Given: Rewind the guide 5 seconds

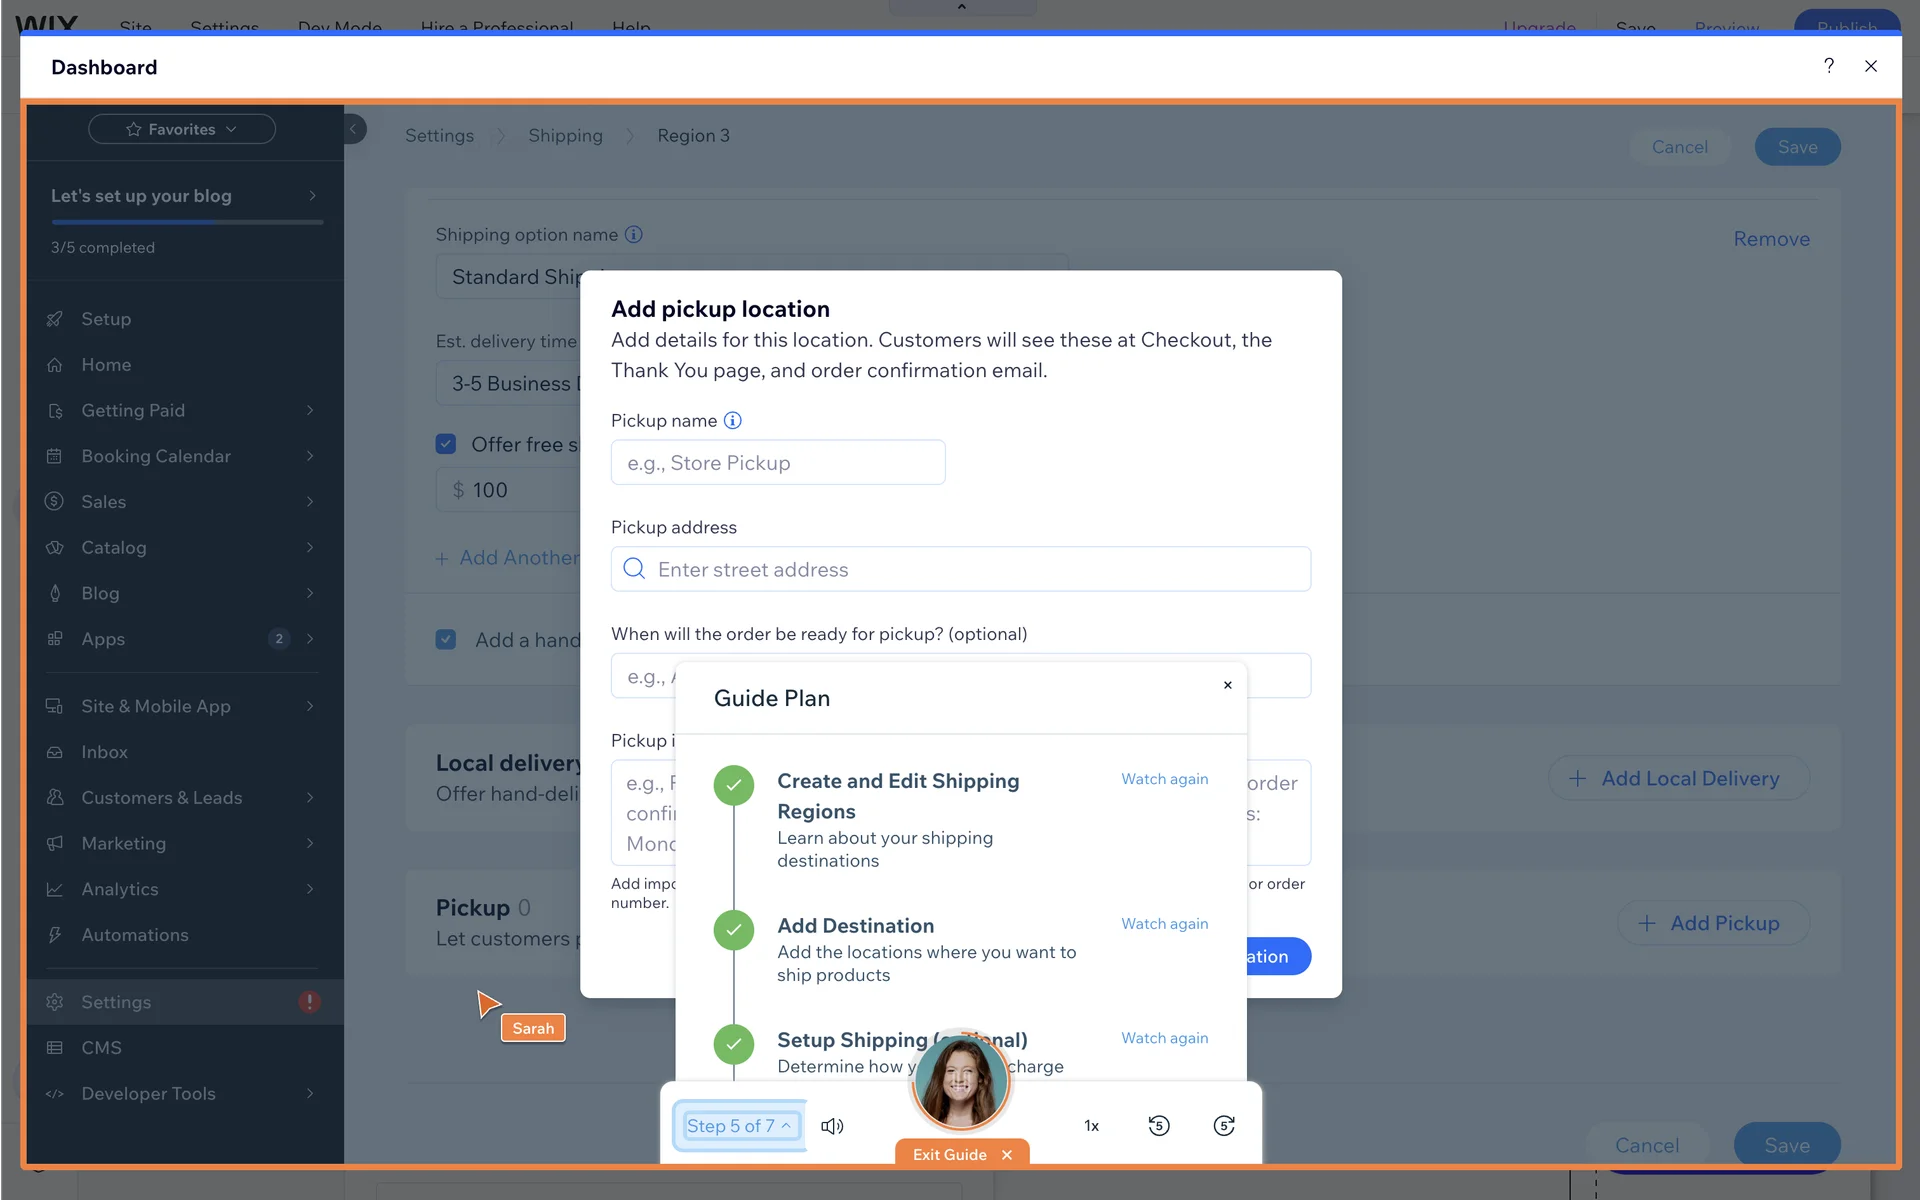Looking at the screenshot, I should coord(1158,1126).
